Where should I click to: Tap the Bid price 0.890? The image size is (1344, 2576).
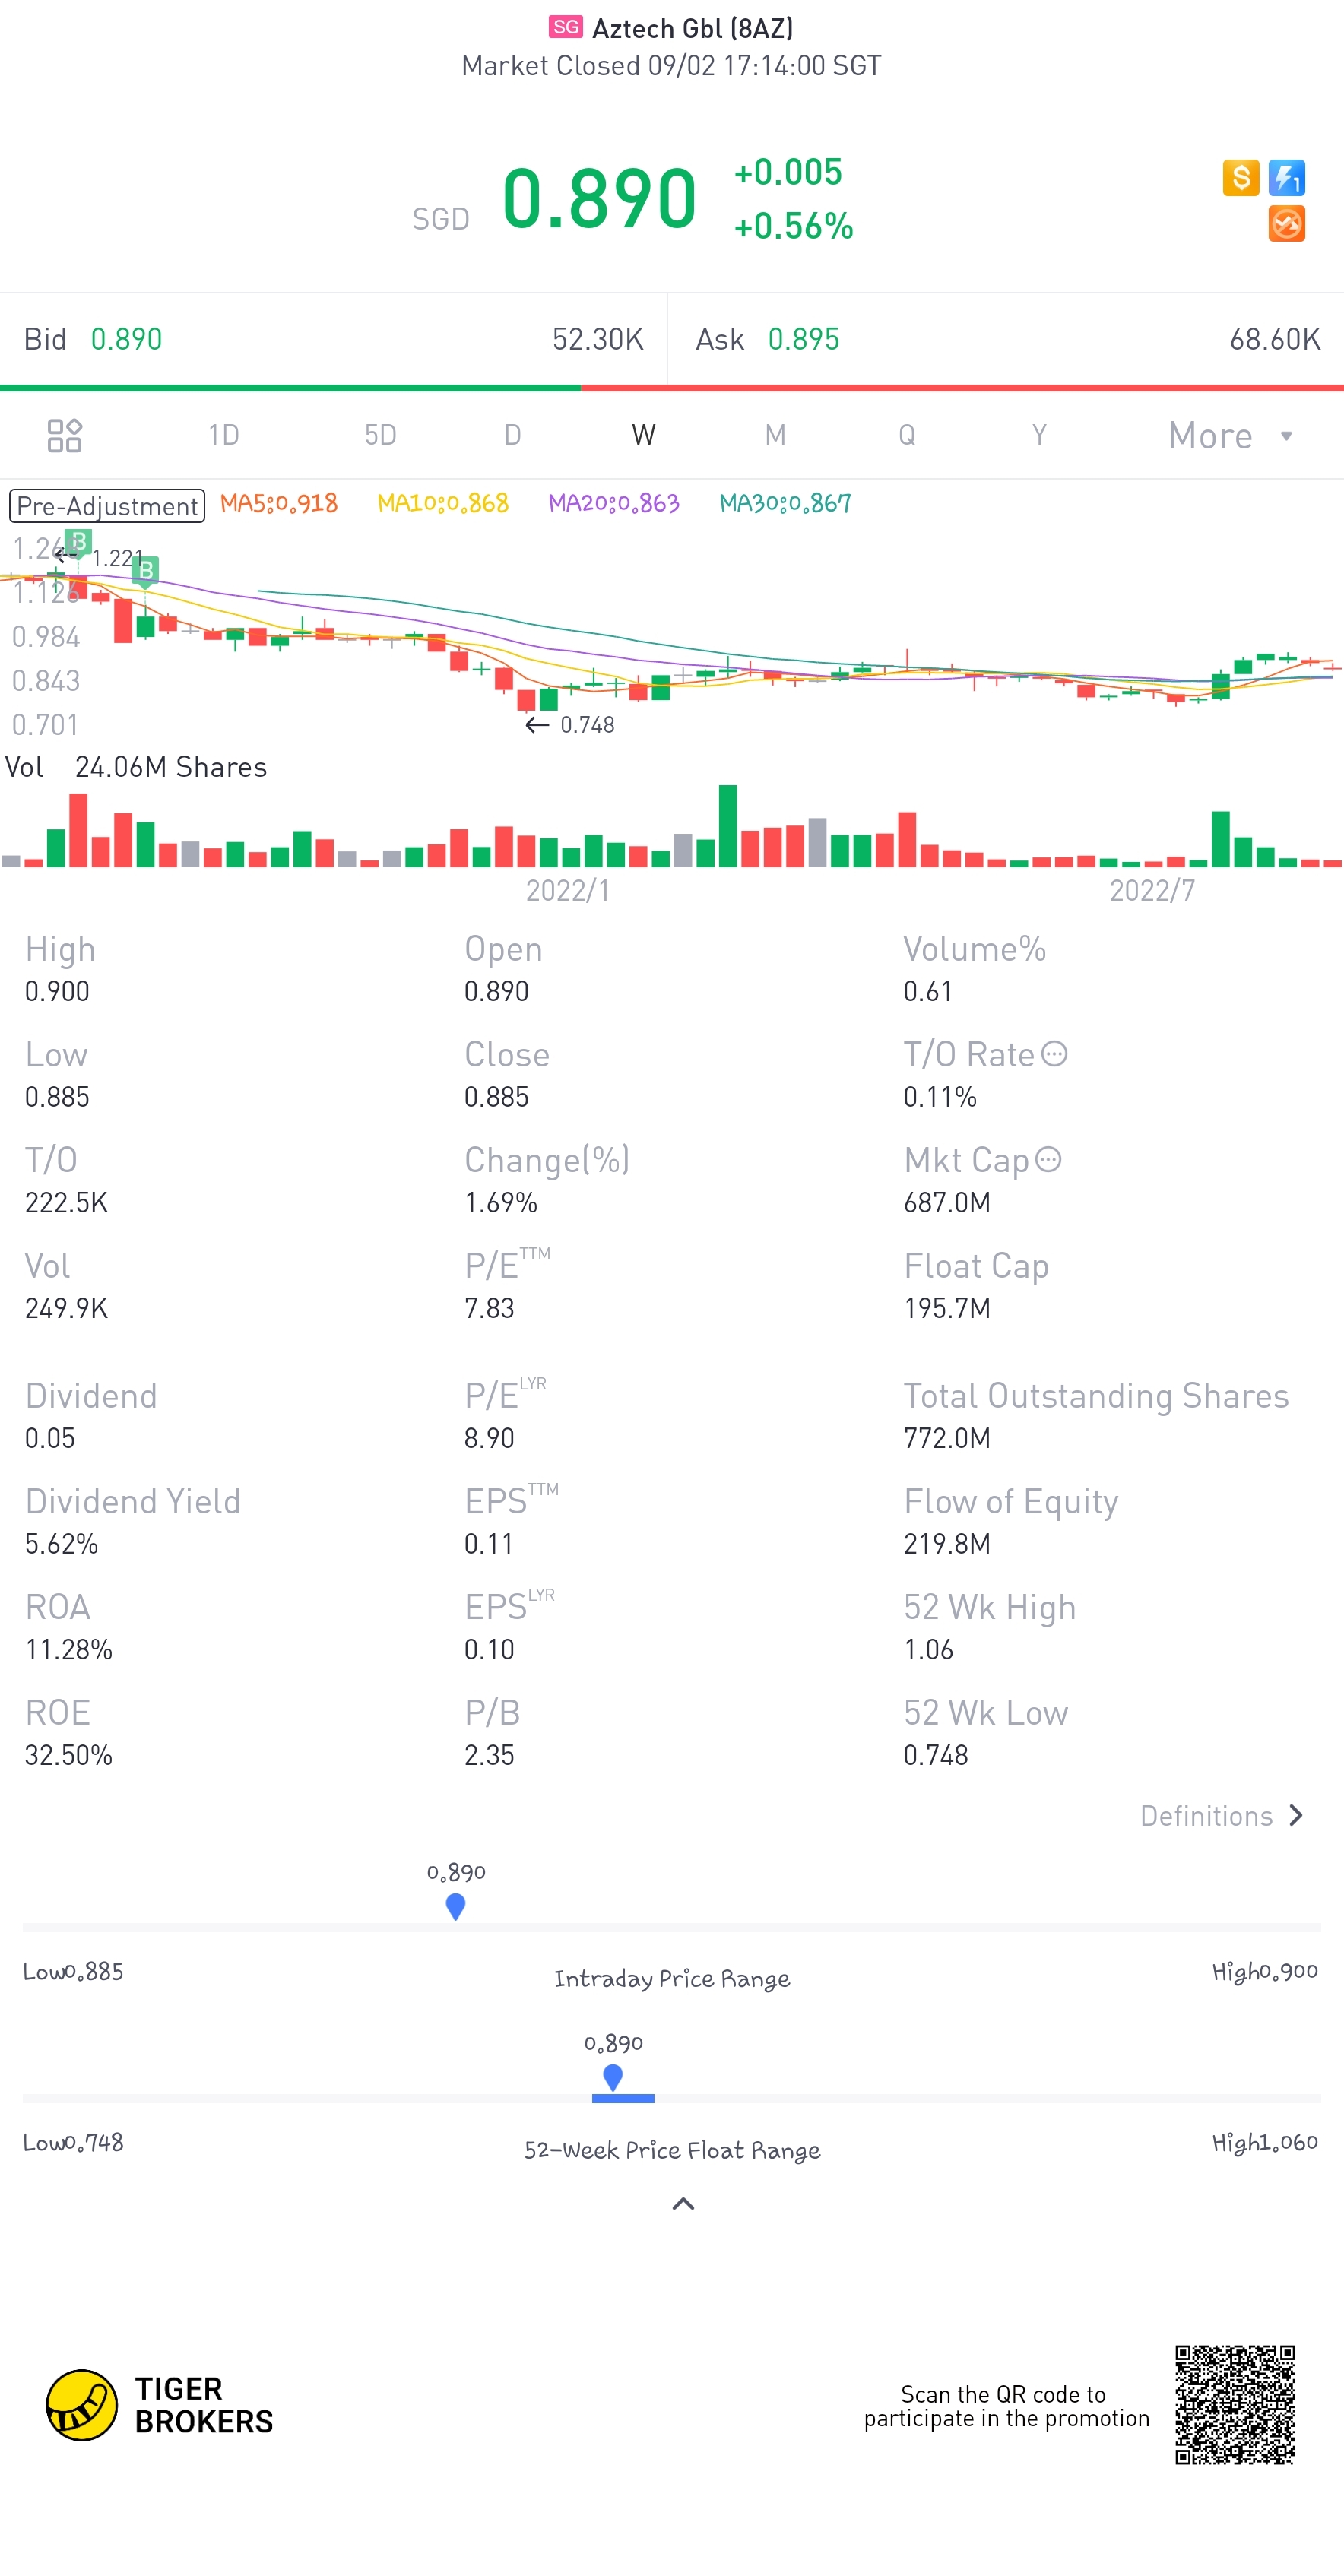tap(126, 340)
